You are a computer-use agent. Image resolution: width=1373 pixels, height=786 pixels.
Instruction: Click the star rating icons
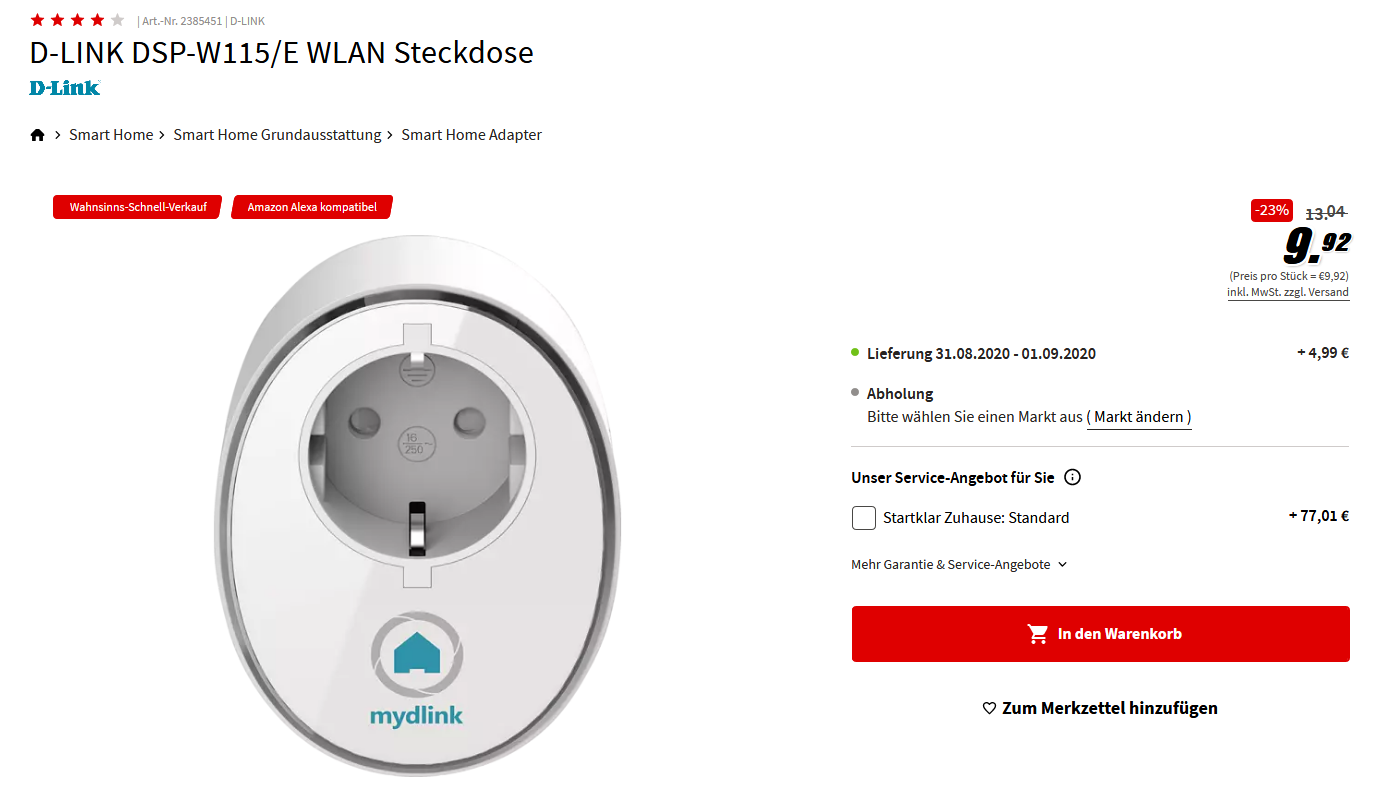pos(77,20)
